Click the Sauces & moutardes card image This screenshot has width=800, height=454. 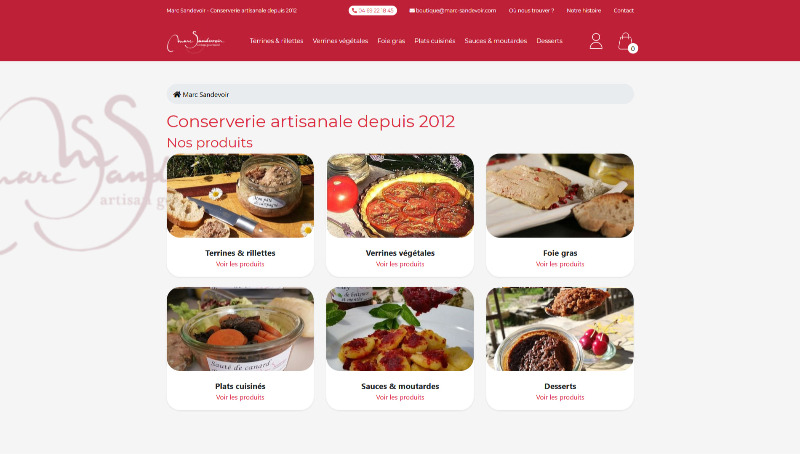coord(400,329)
